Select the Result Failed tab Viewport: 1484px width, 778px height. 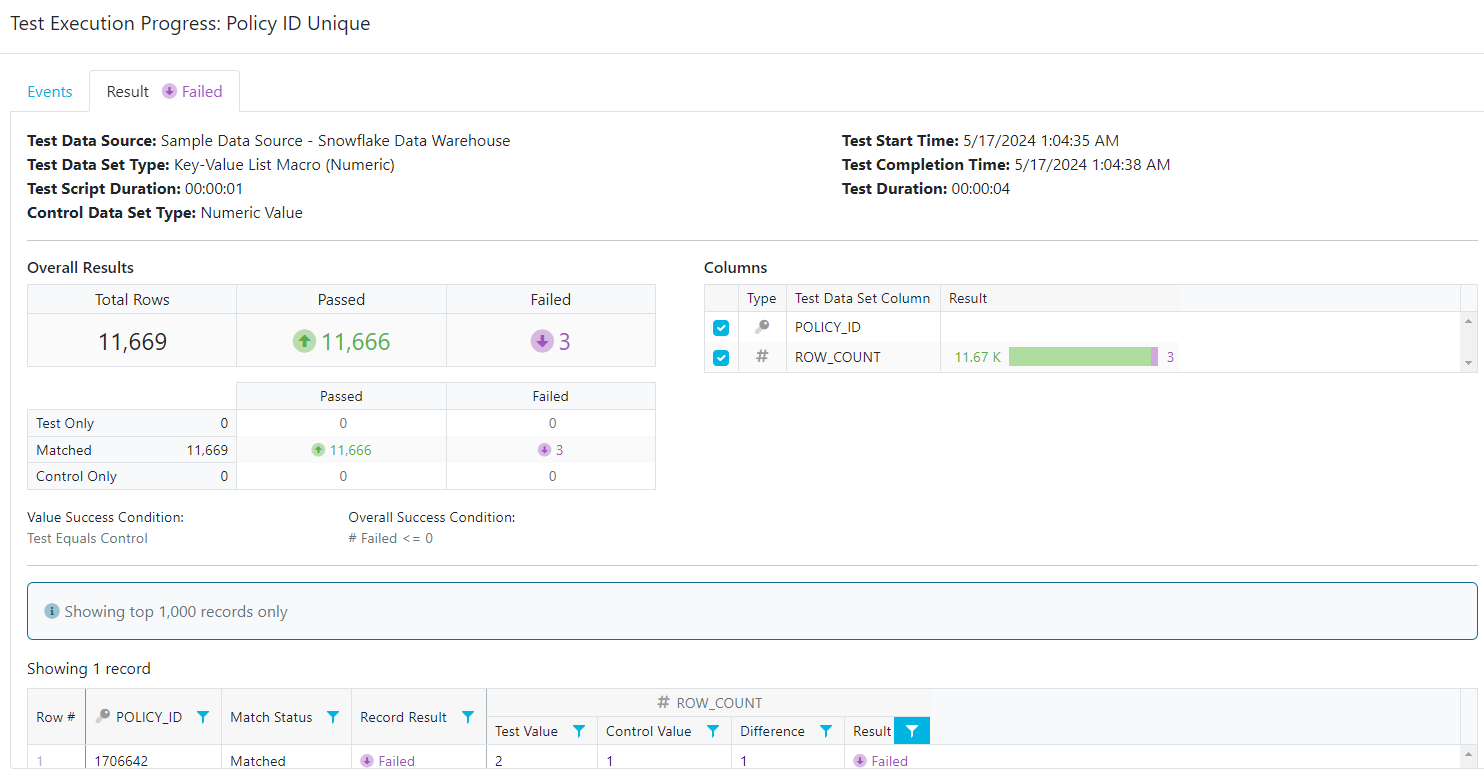point(164,92)
